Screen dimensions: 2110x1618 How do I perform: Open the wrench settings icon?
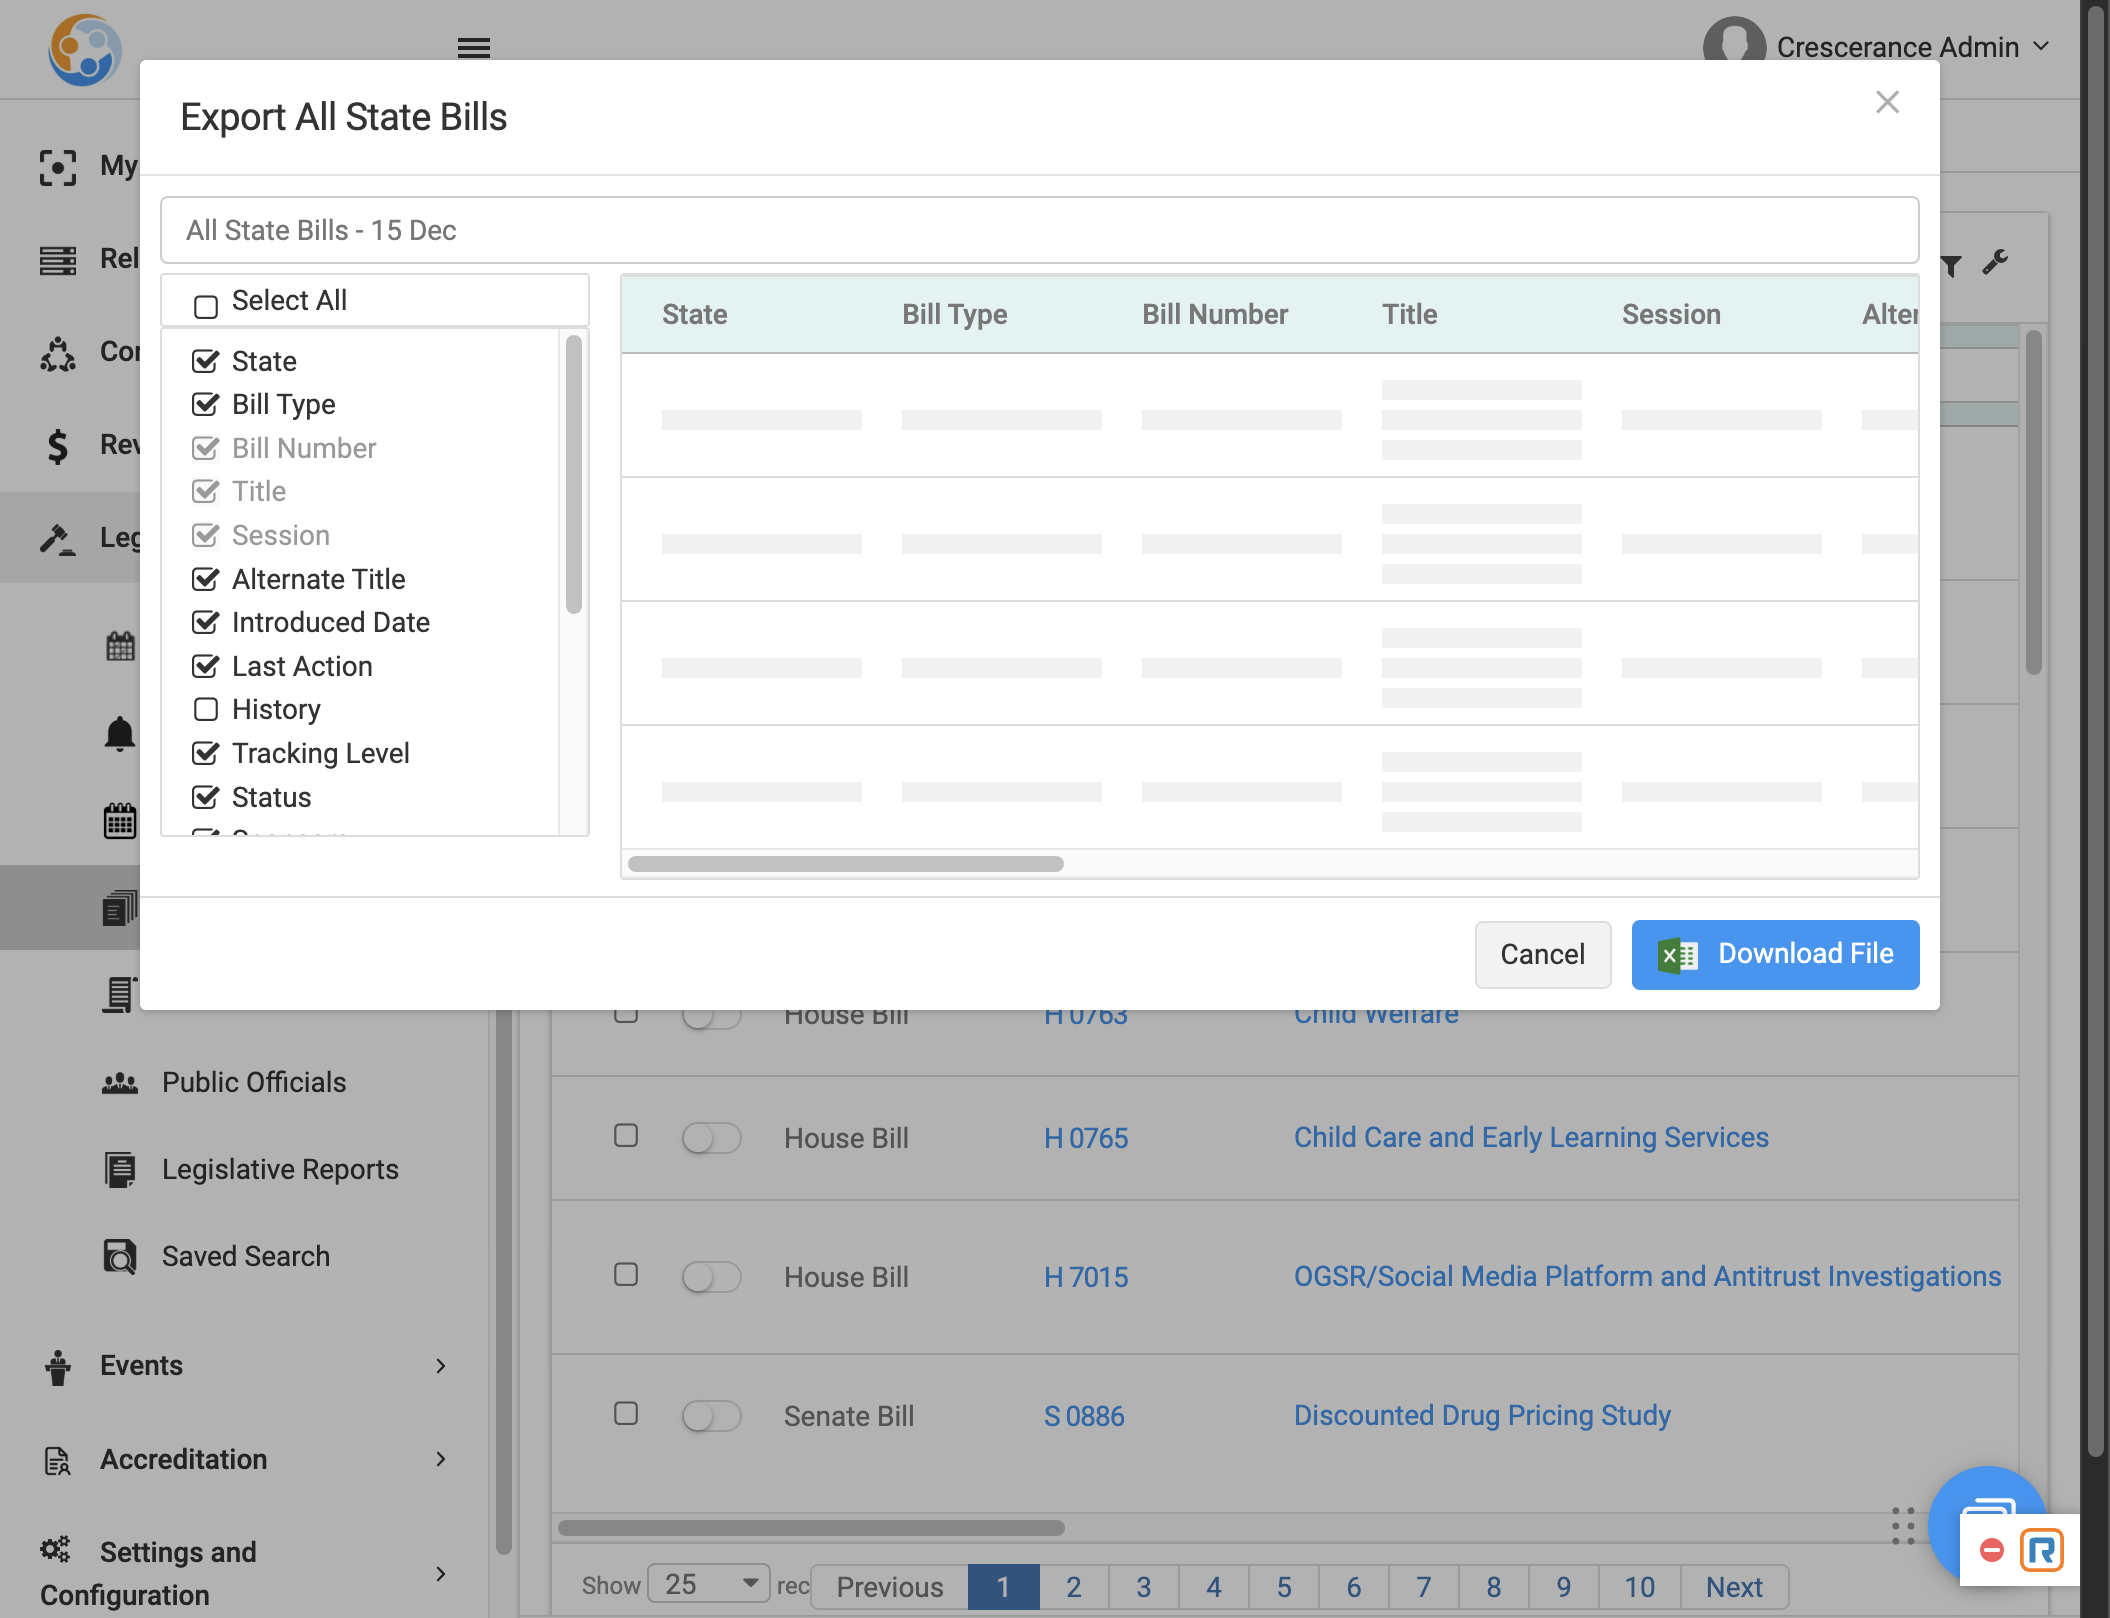(x=1996, y=262)
